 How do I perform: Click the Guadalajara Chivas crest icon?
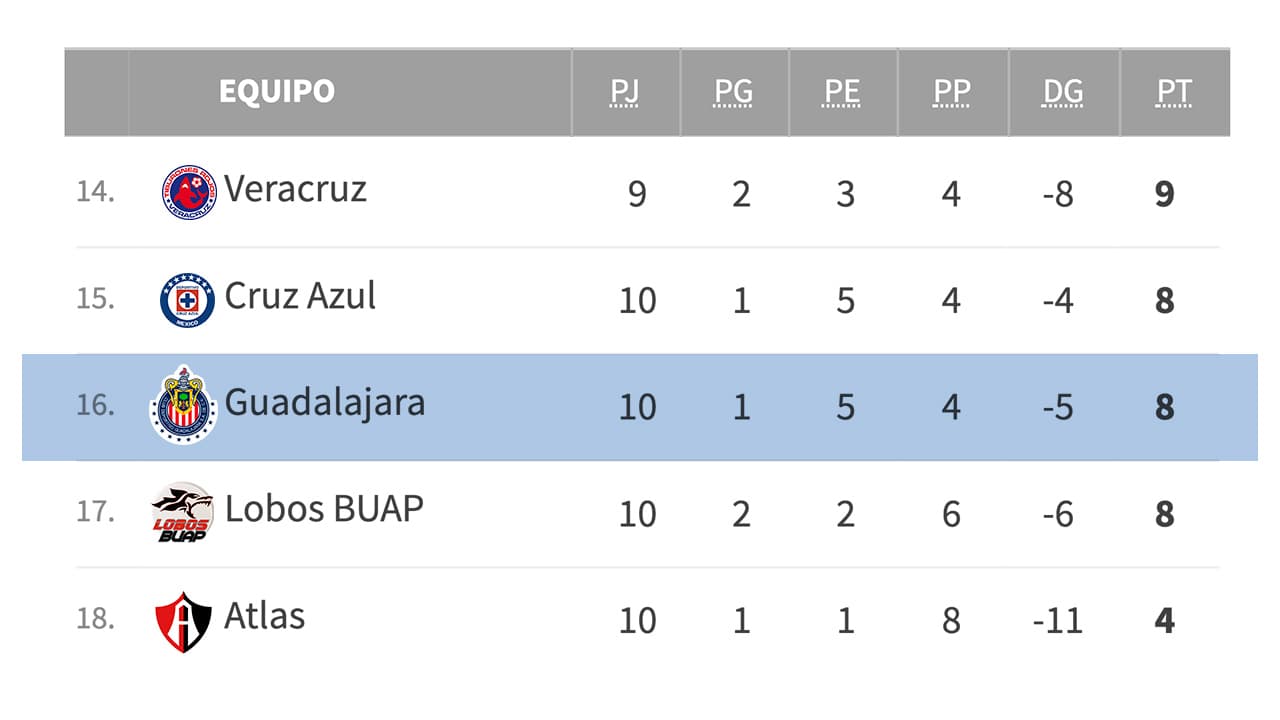pos(183,405)
